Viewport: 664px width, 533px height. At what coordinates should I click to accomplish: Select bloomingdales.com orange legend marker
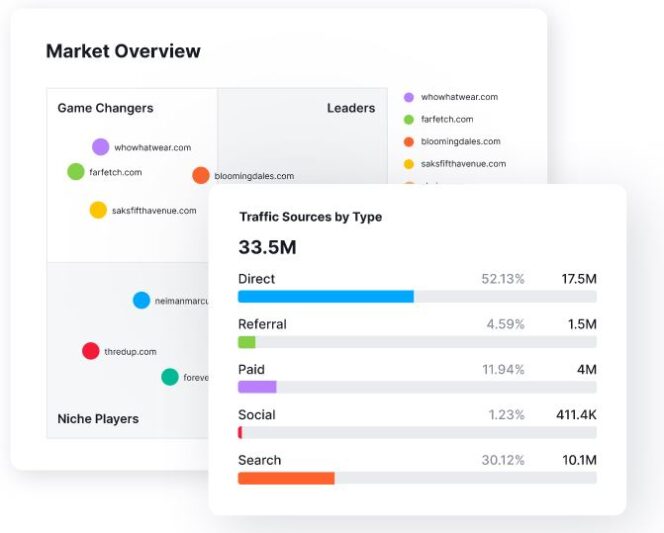coord(409,142)
